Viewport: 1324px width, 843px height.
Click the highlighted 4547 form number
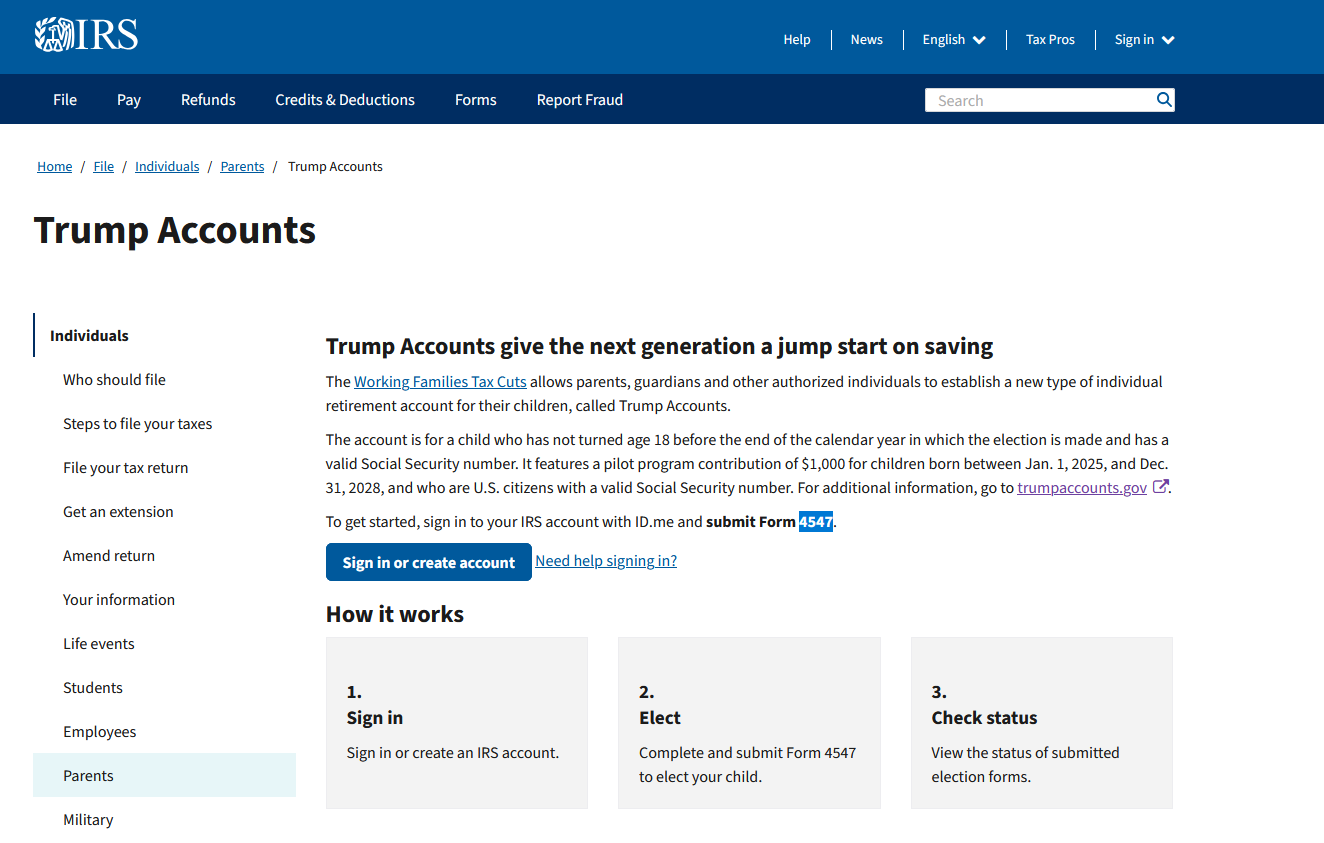[x=816, y=522]
